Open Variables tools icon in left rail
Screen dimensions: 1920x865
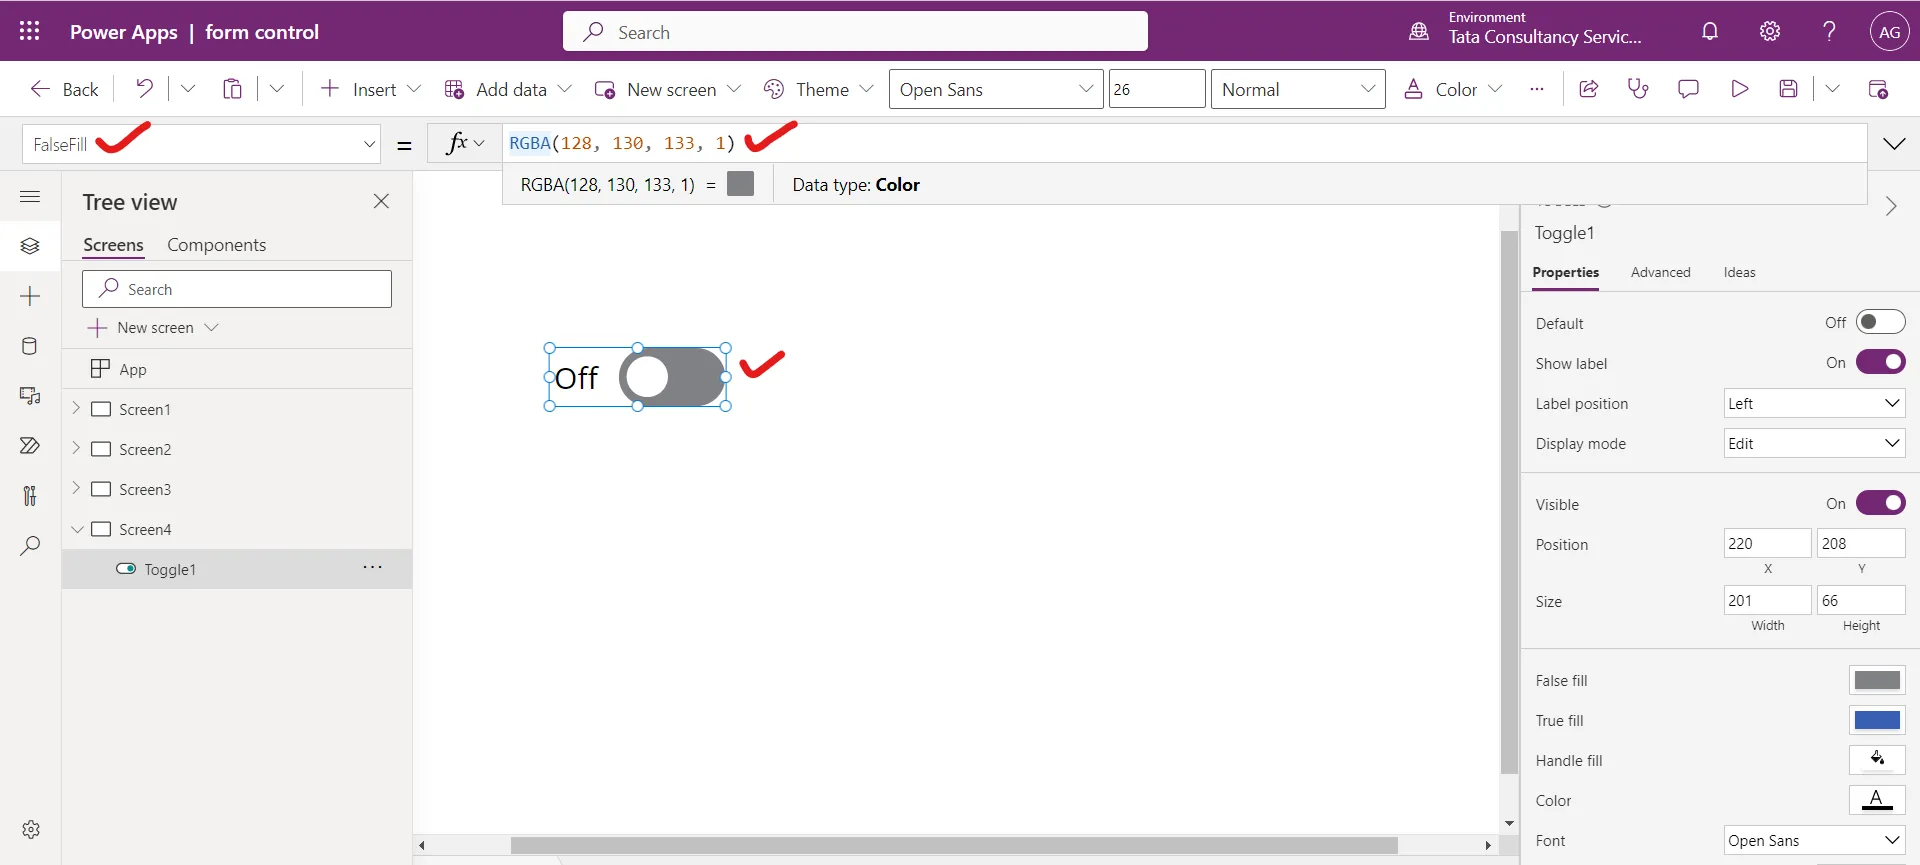(x=30, y=496)
